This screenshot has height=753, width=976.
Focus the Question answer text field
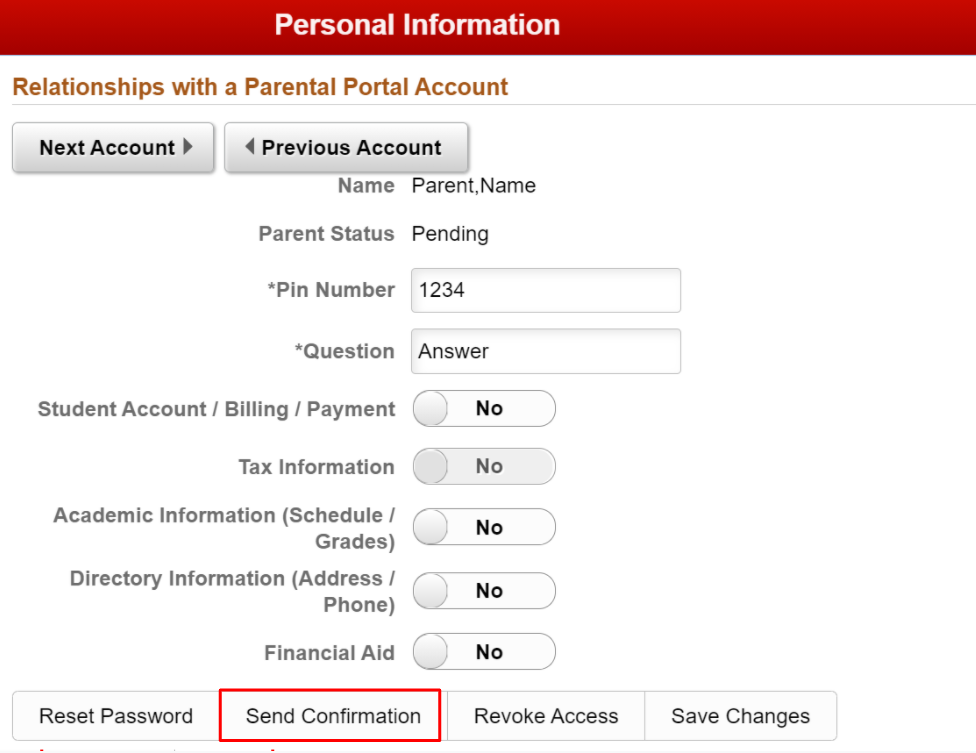point(545,351)
